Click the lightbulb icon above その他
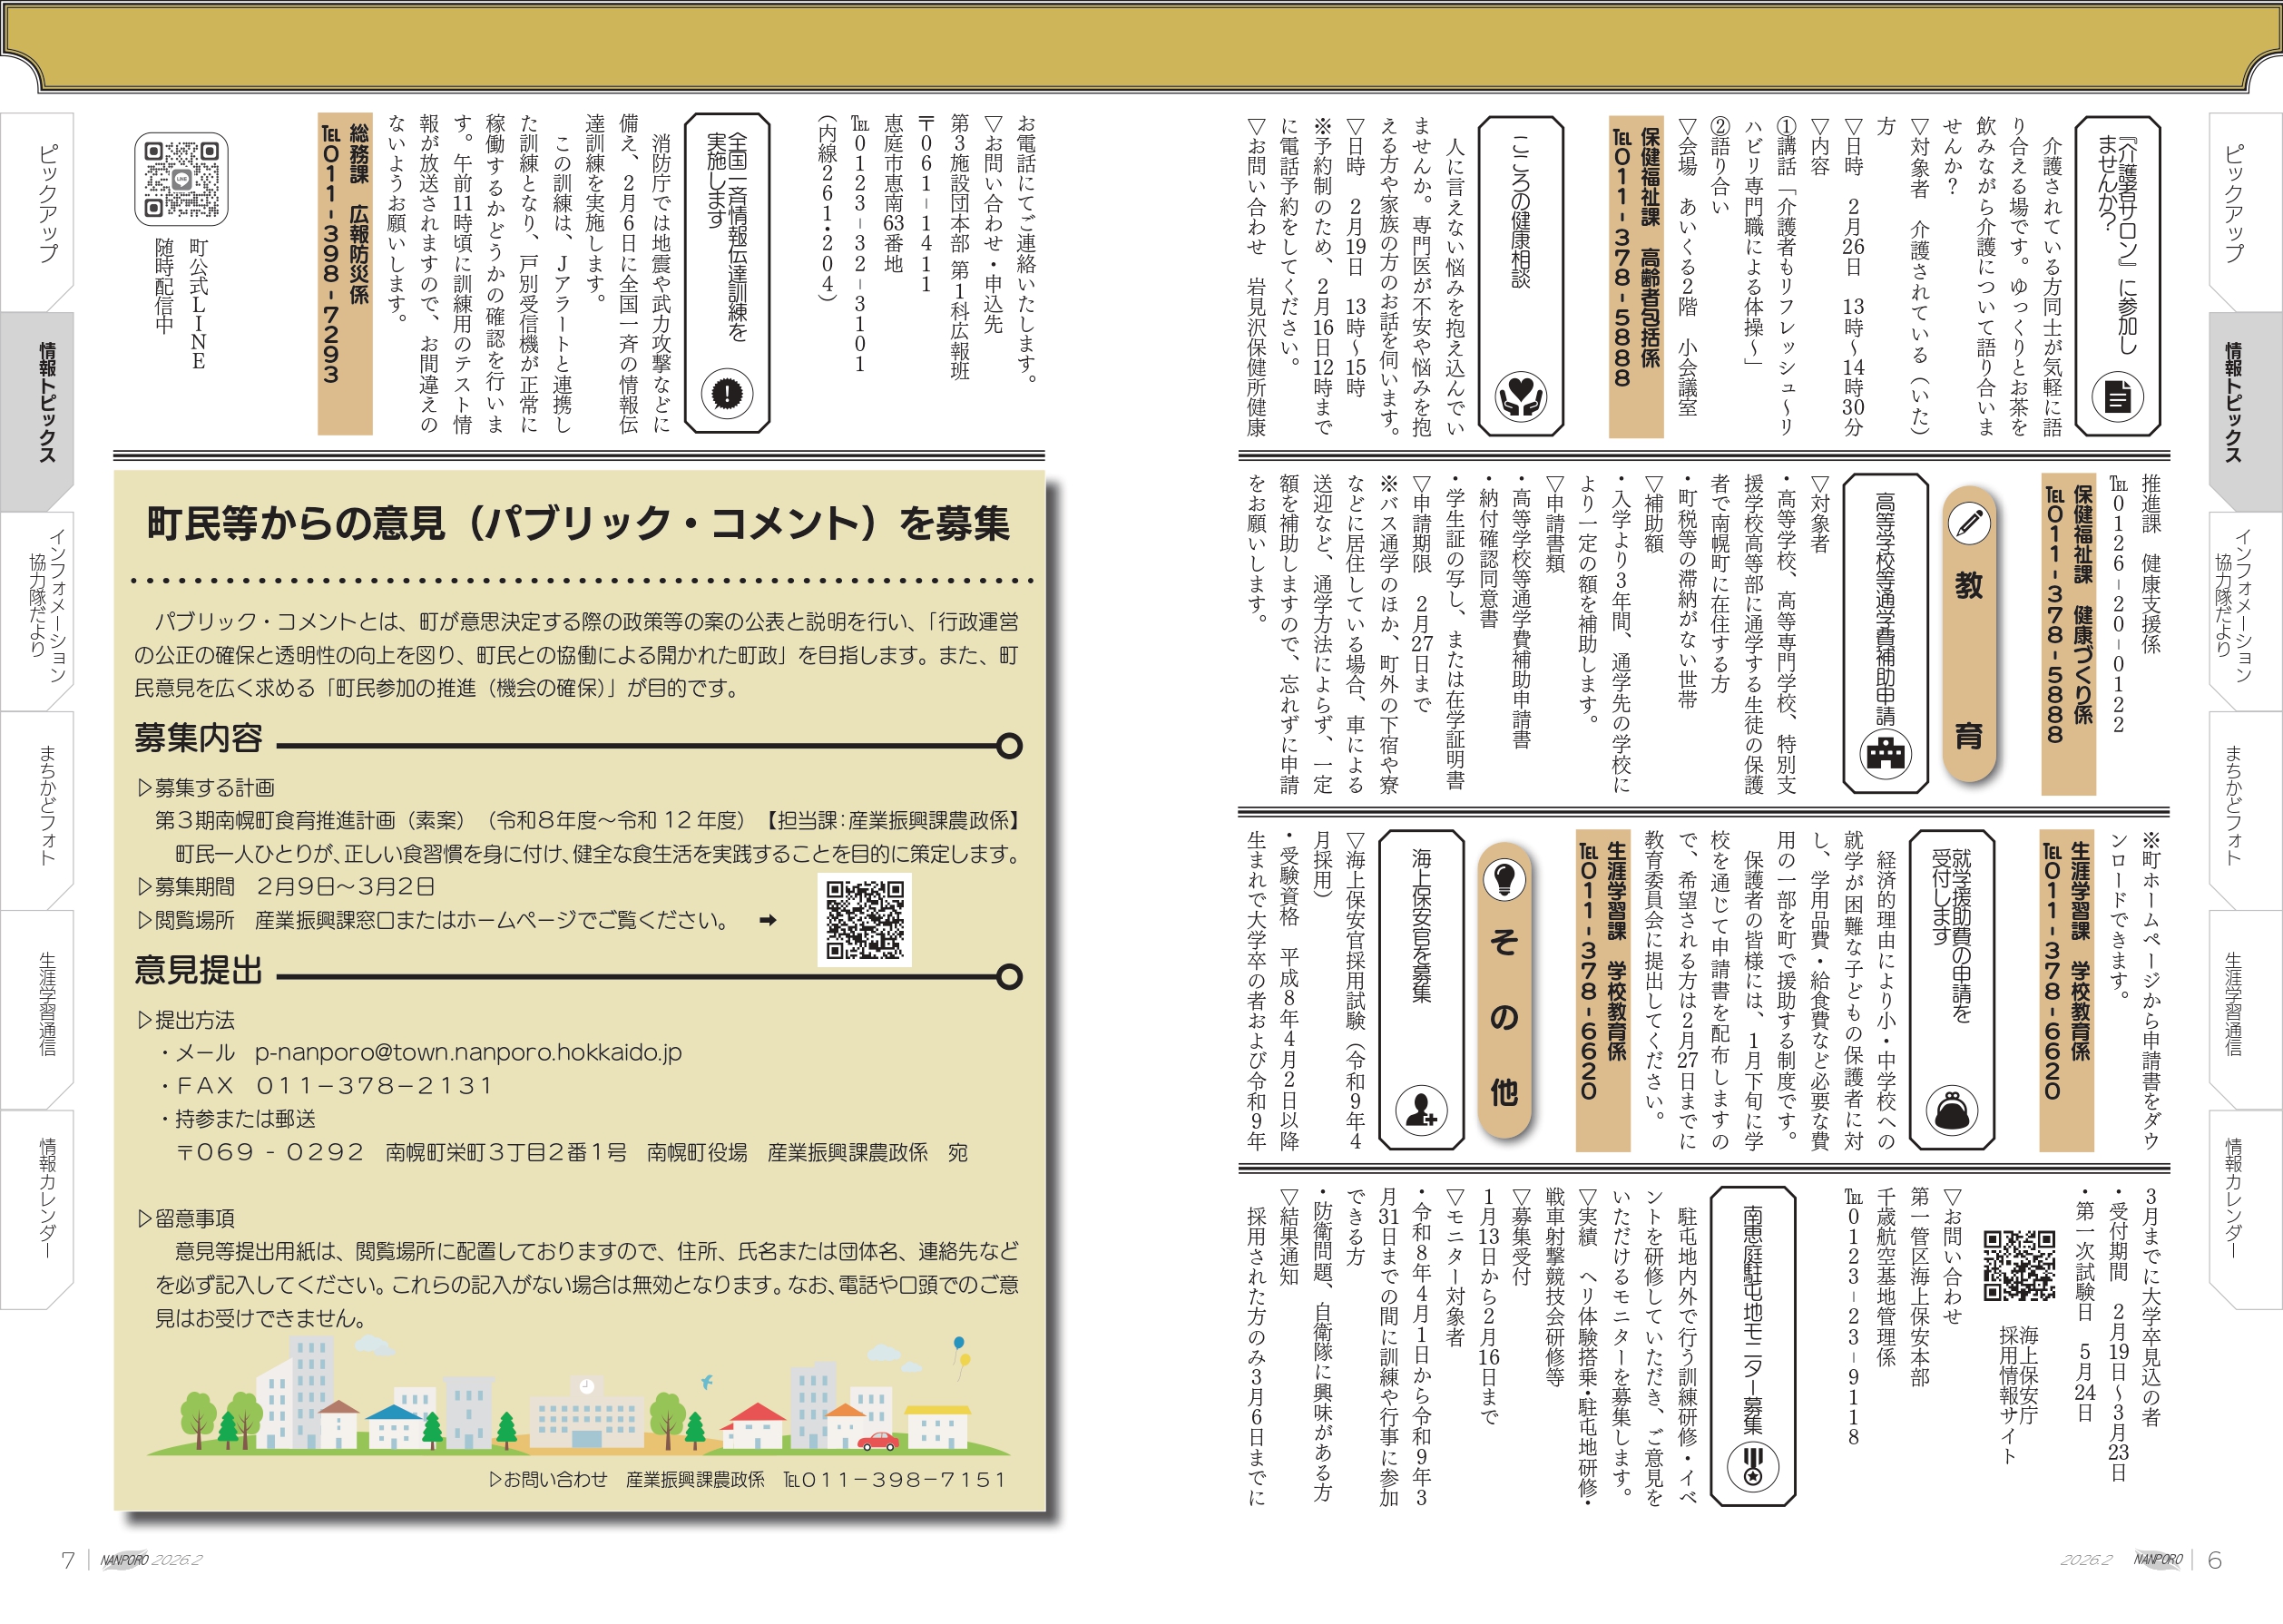2283x1624 pixels. [x=1504, y=879]
